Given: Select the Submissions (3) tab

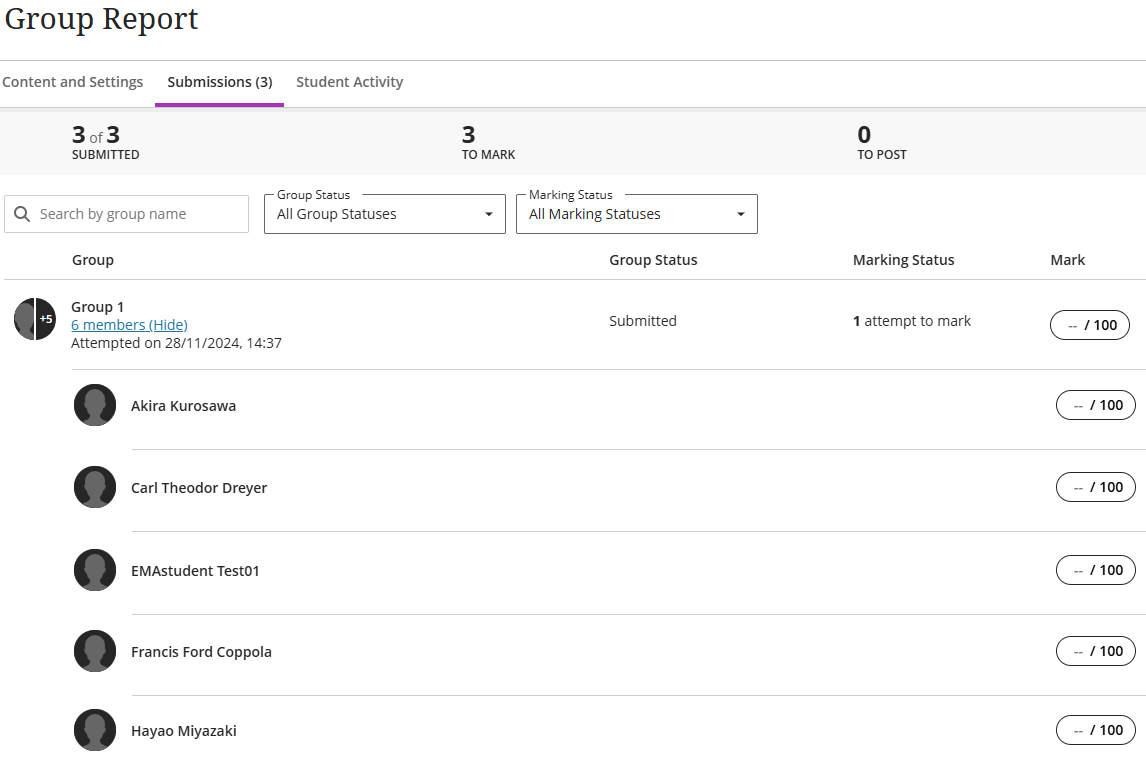Looking at the screenshot, I should (x=219, y=82).
